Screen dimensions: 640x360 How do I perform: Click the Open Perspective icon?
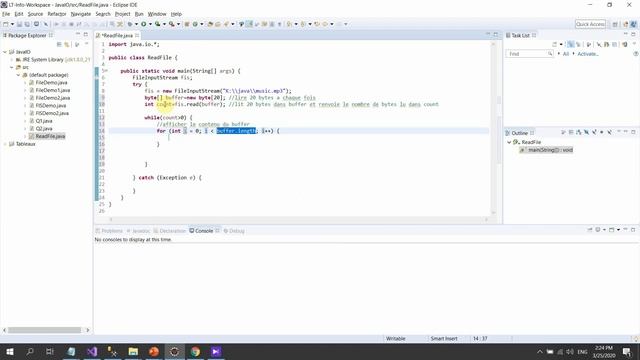[x=615, y=24]
